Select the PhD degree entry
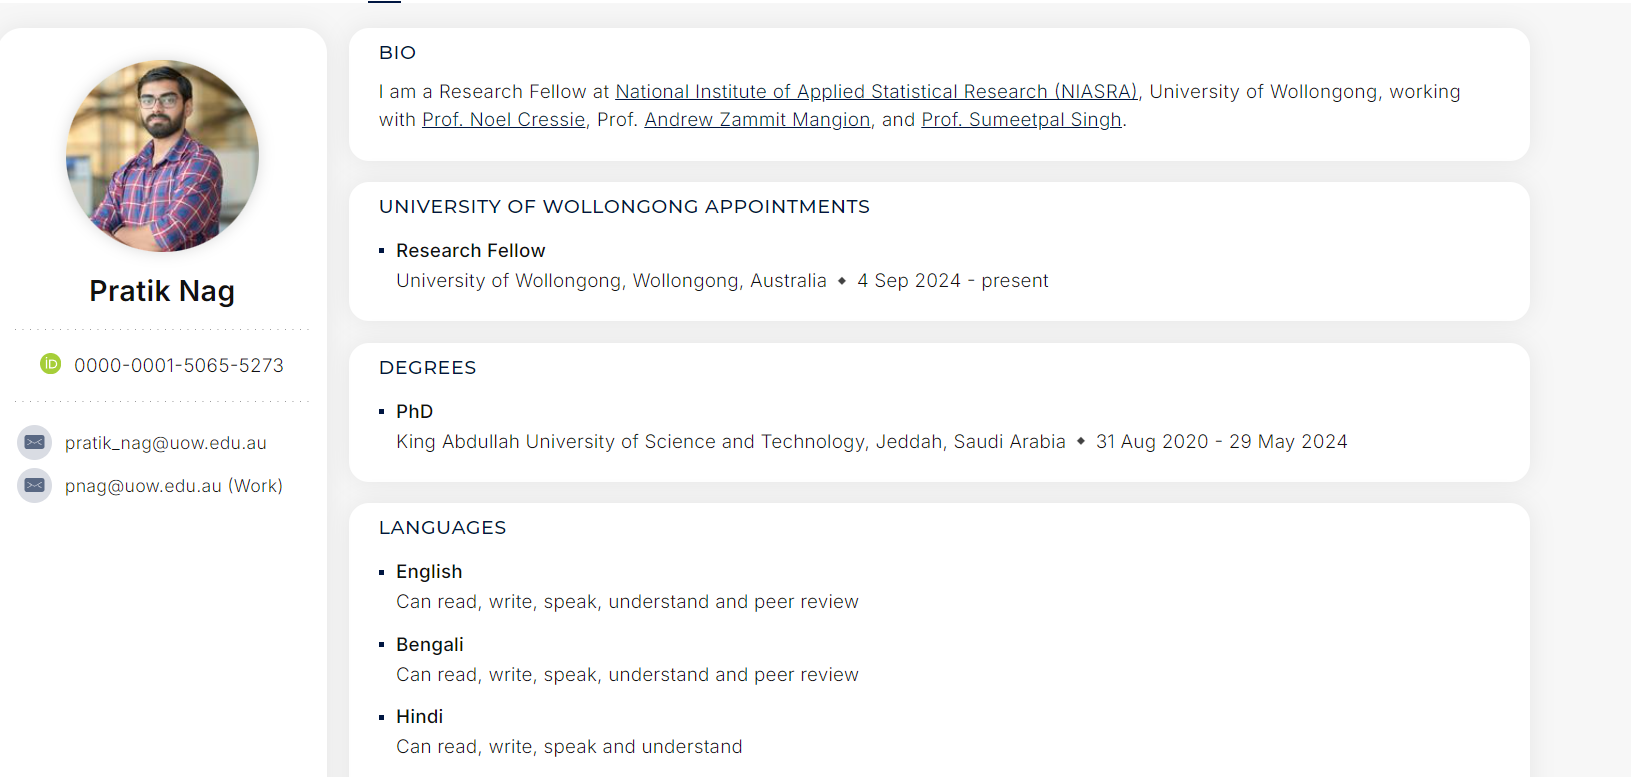This screenshot has width=1631, height=777. 415,412
